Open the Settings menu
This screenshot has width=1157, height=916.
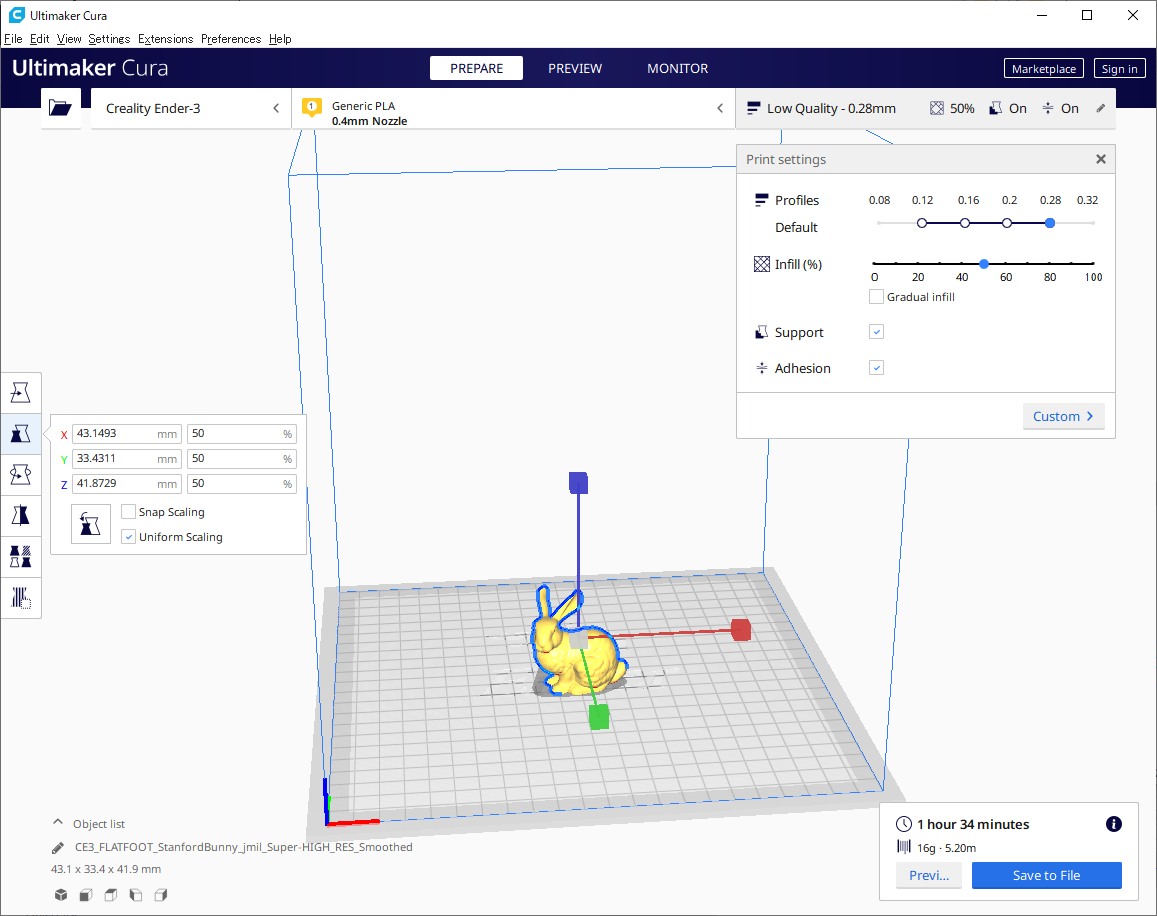[109, 39]
